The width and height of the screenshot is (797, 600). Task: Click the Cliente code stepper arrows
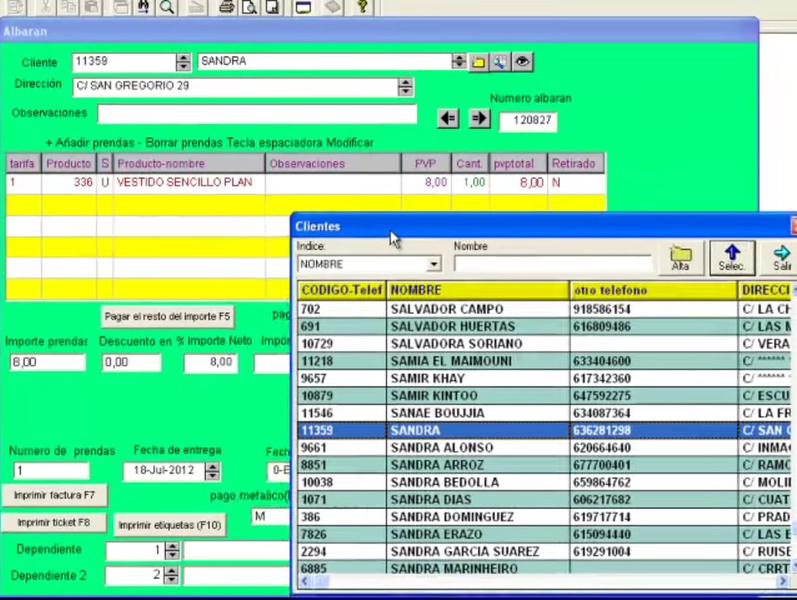click(x=183, y=62)
